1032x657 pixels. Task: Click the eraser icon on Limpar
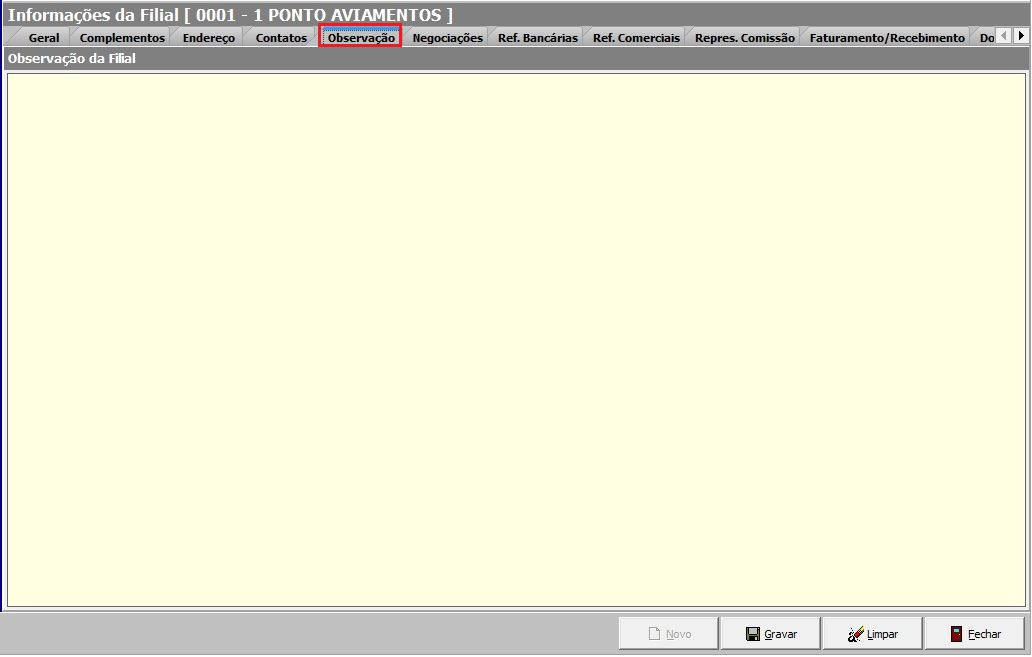point(855,634)
